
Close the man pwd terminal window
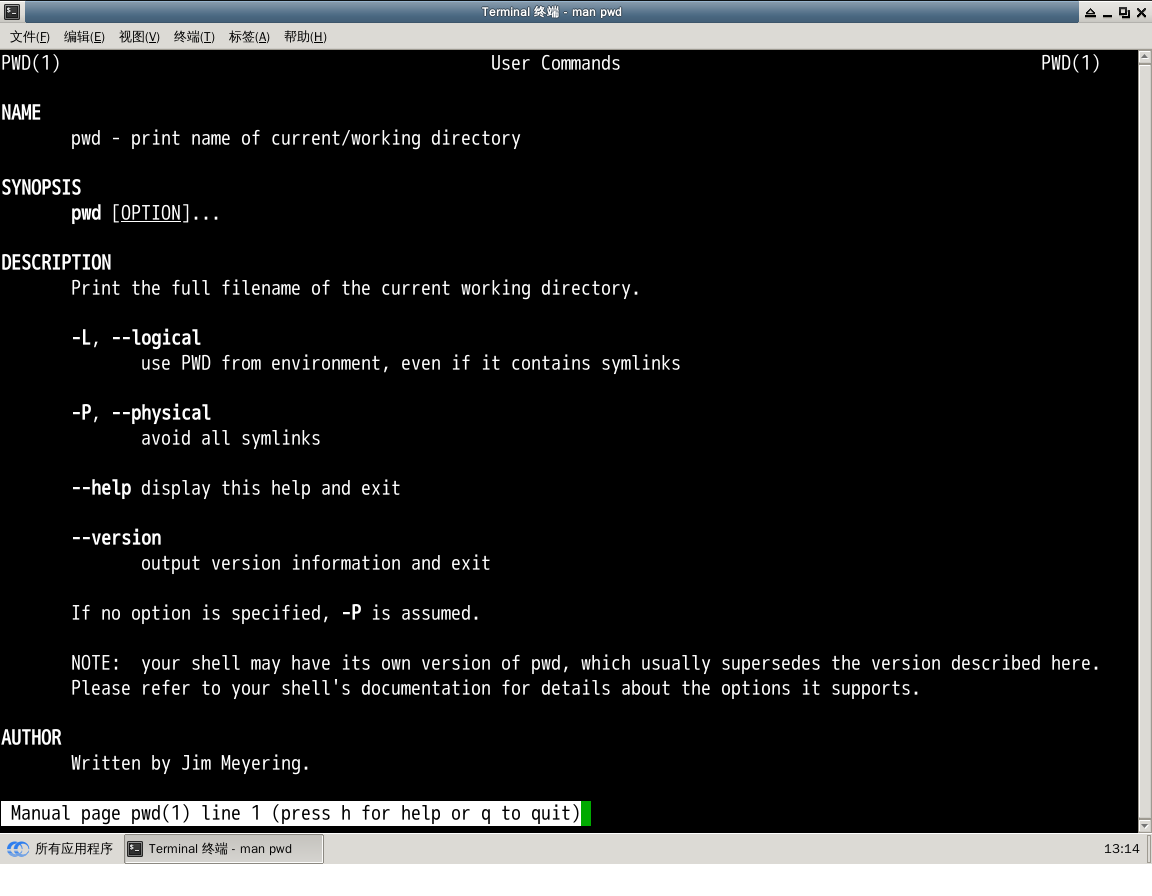(1141, 12)
